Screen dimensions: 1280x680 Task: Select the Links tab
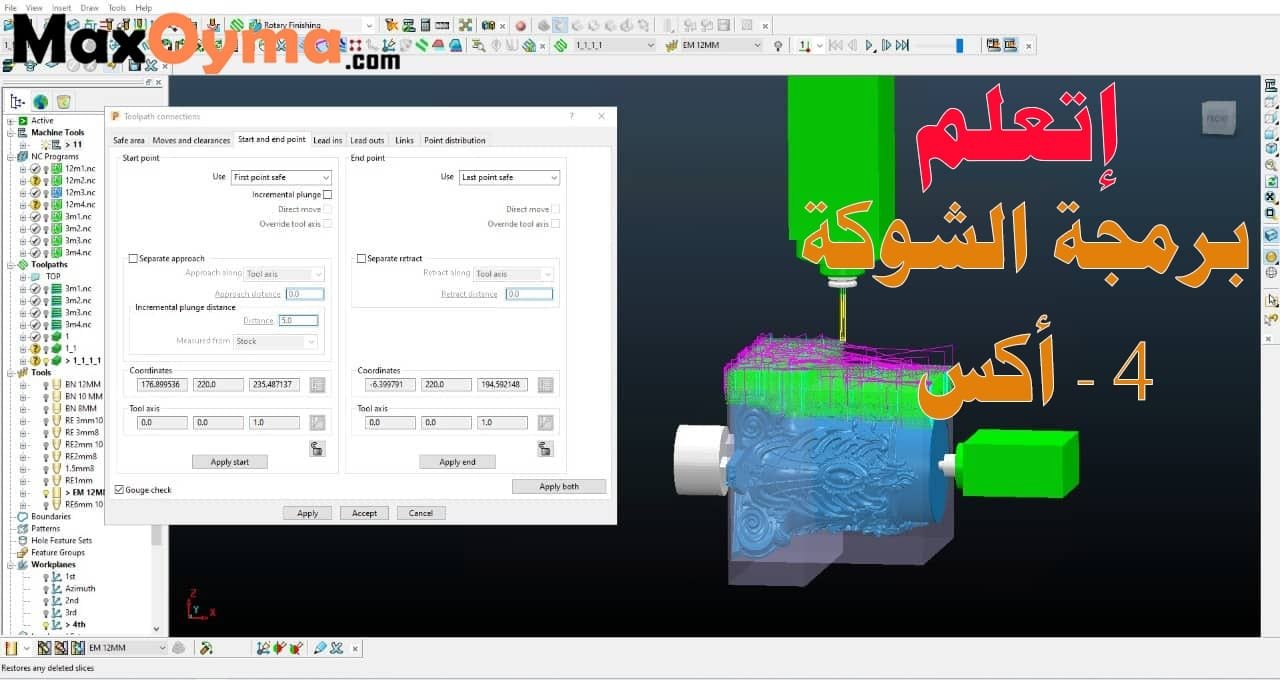click(404, 140)
